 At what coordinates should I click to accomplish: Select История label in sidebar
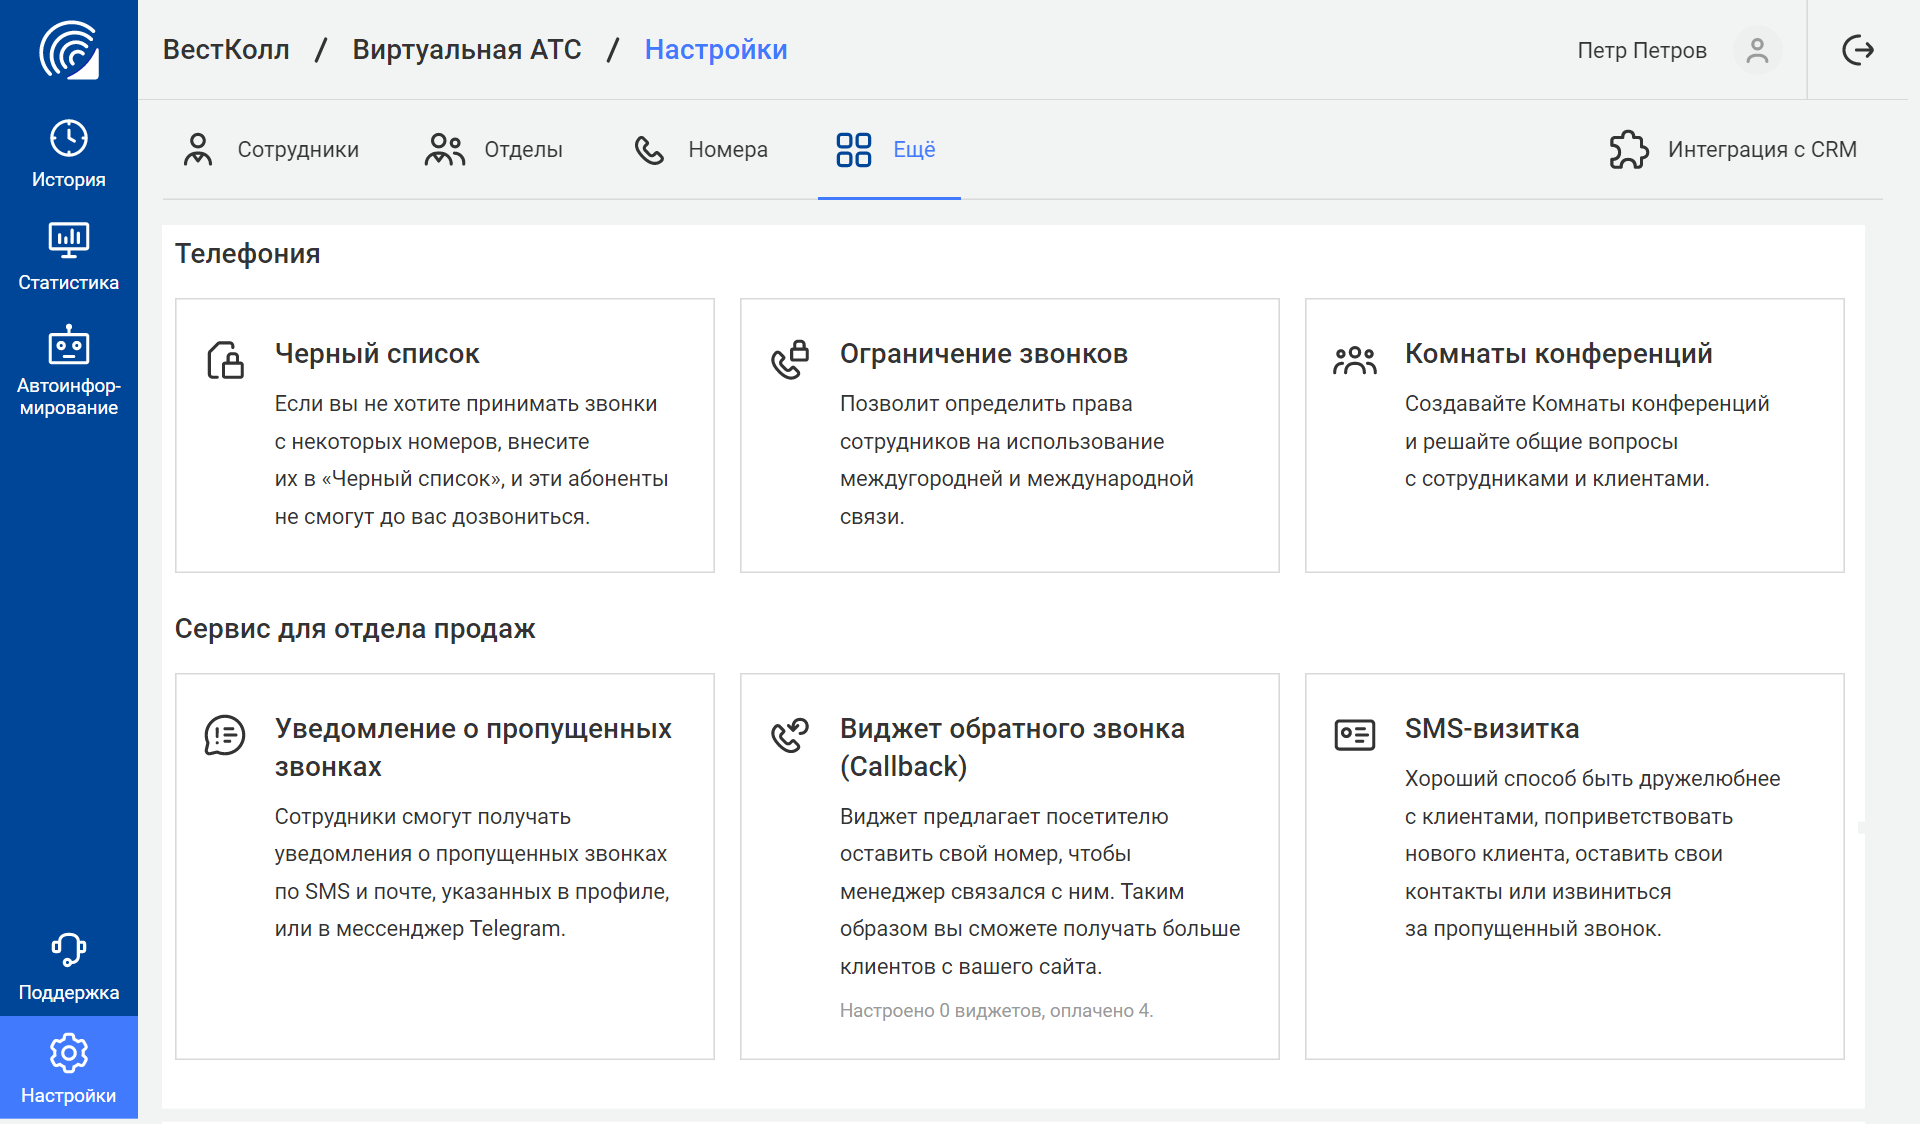point(69,180)
